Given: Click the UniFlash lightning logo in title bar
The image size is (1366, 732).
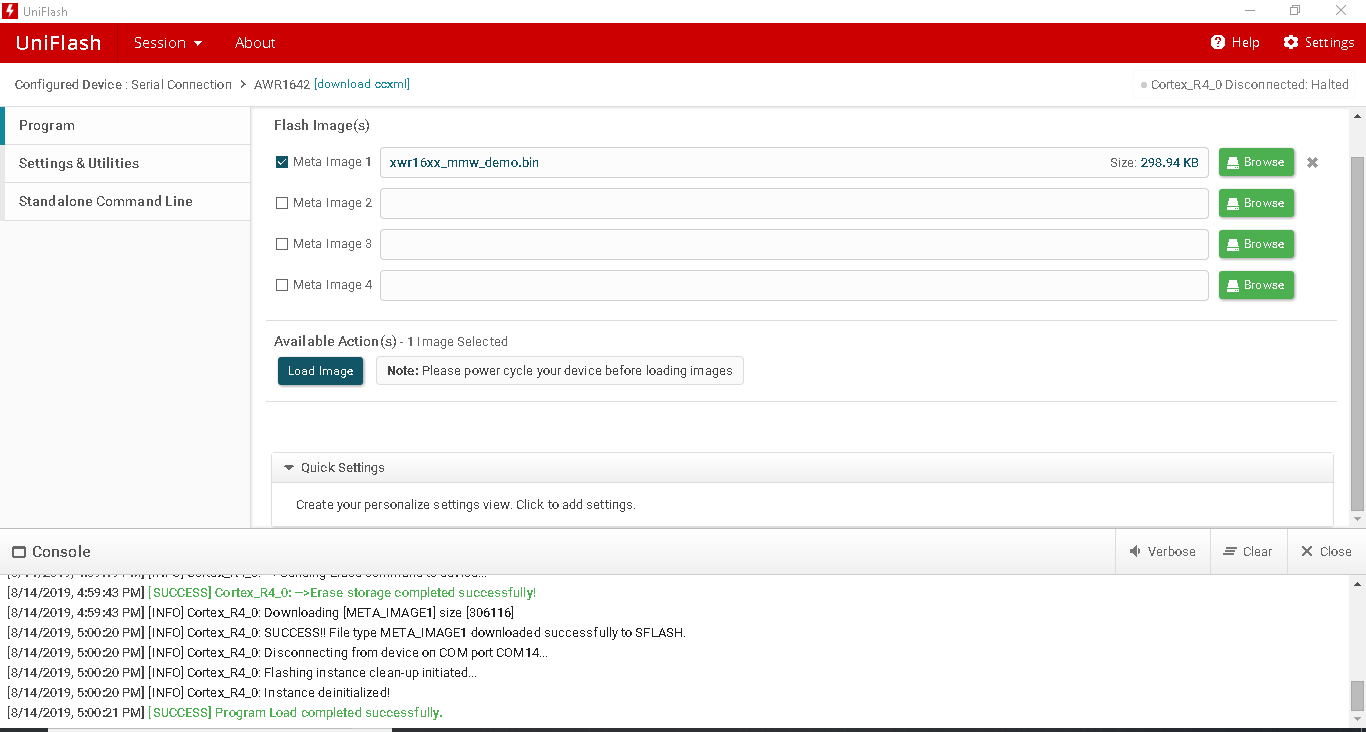Looking at the screenshot, I should [x=11, y=11].
